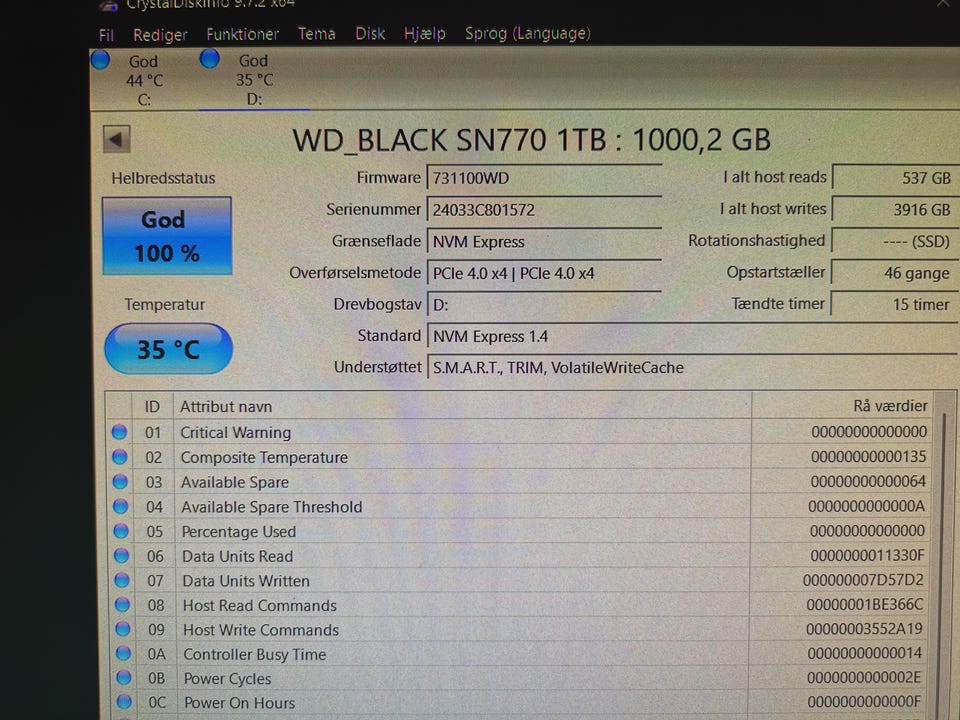Select the Composite Temperature attribute name

264,457
